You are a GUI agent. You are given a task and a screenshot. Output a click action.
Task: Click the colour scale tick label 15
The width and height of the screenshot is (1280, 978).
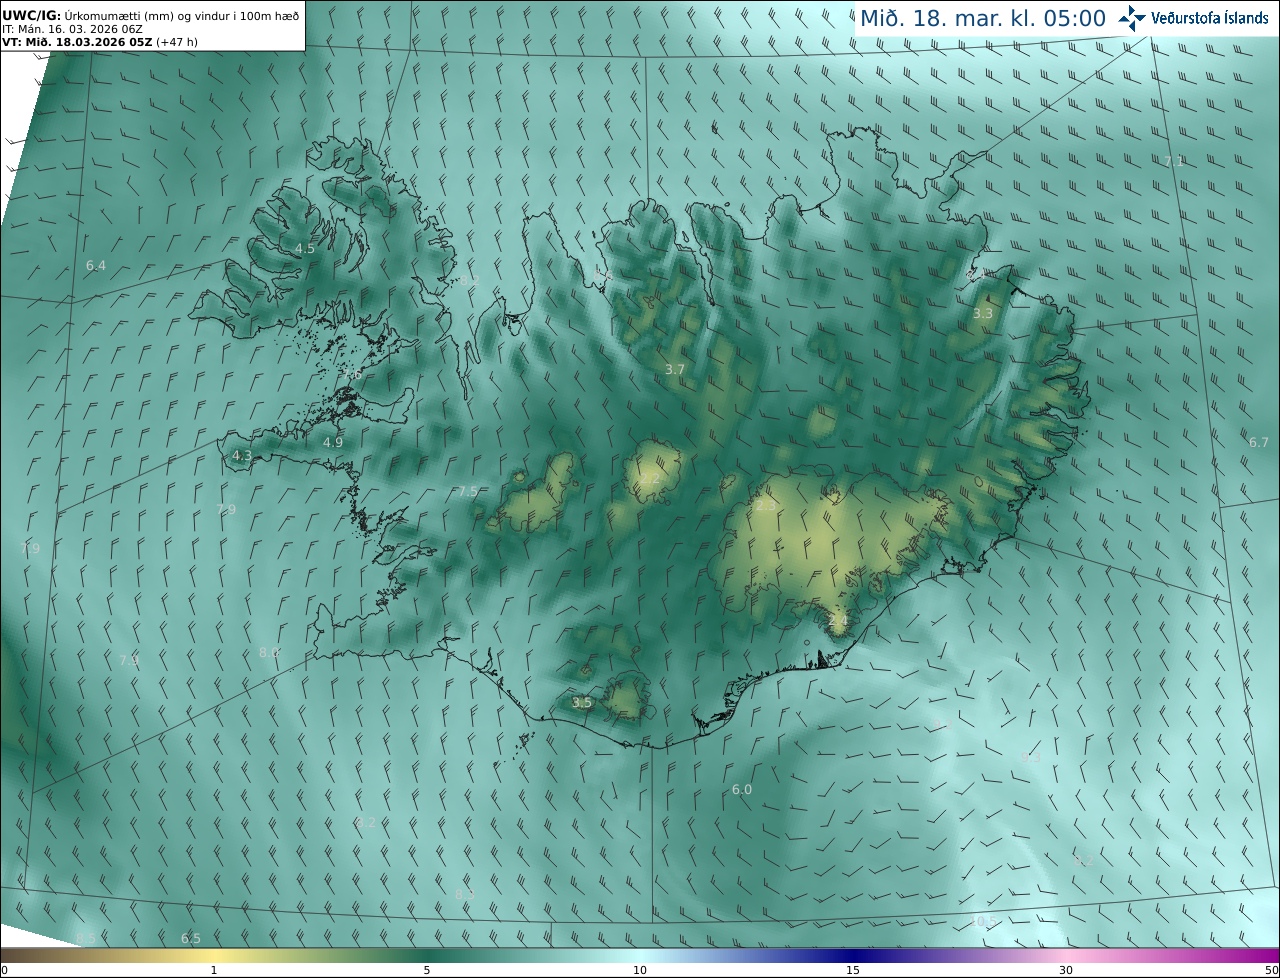pos(853,970)
